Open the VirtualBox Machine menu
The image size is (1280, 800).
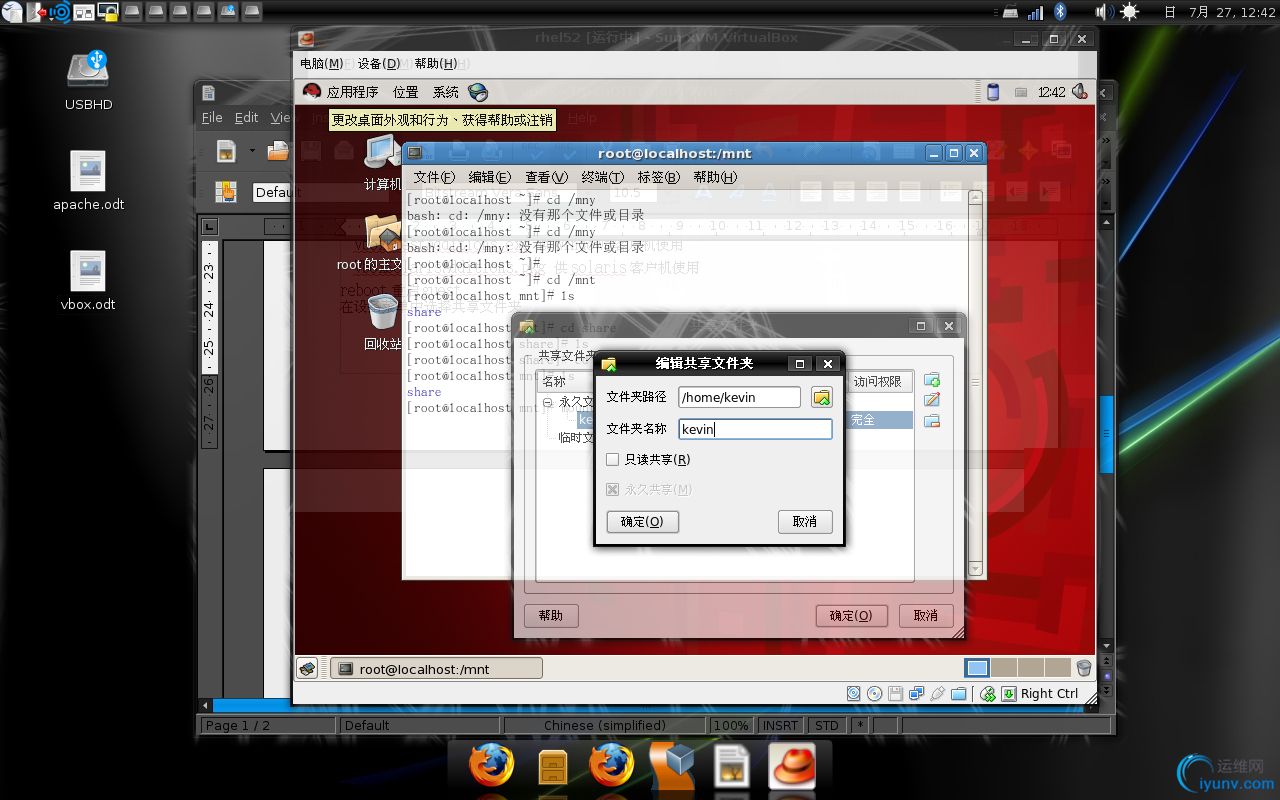pos(321,63)
